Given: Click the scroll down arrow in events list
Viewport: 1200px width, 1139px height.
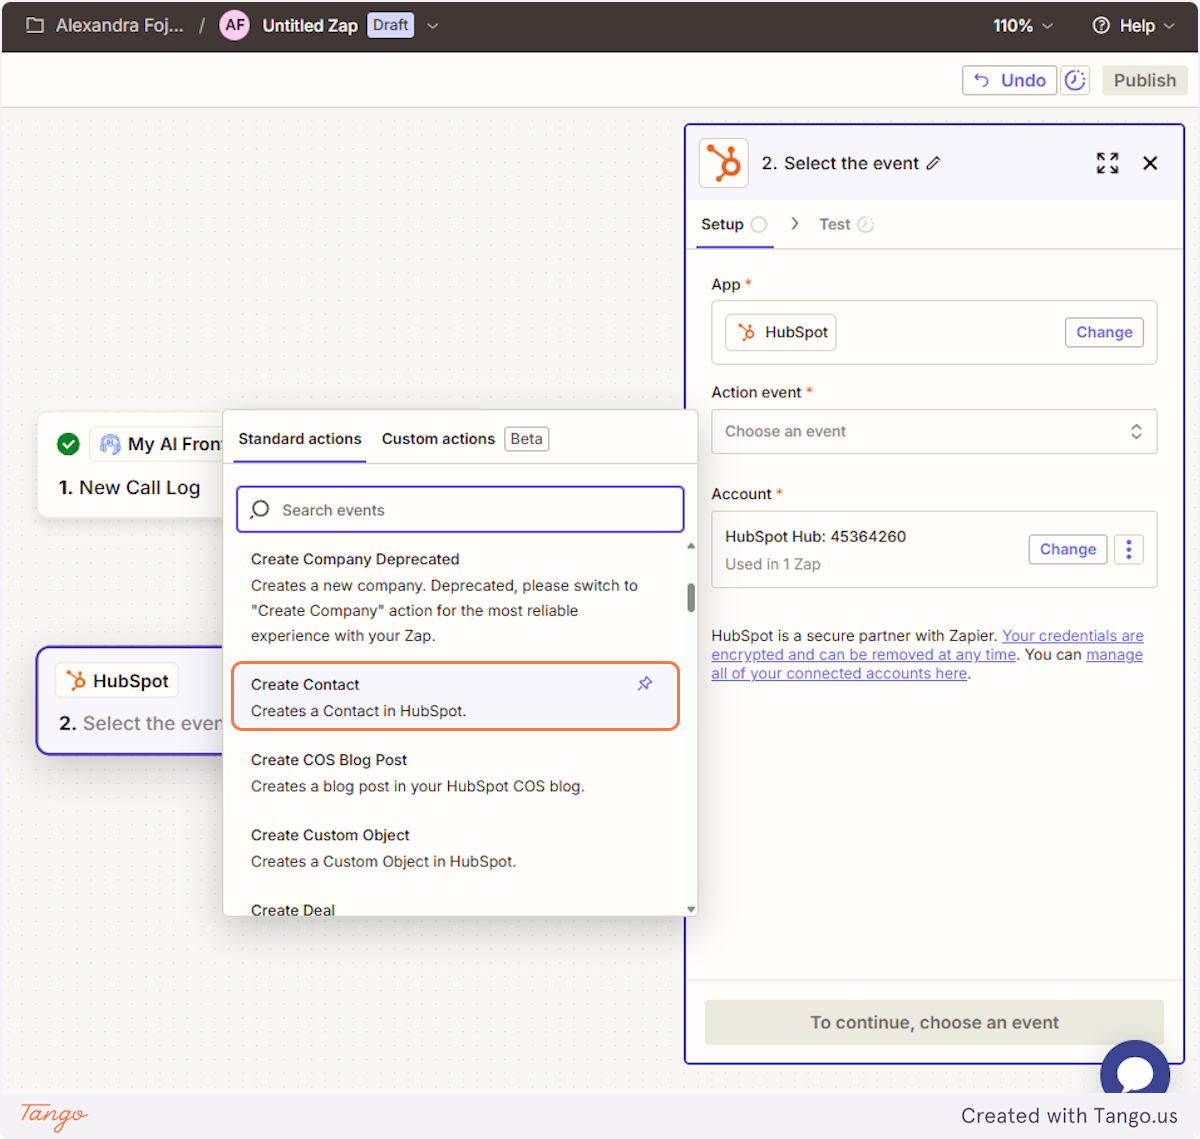Looking at the screenshot, I should pyautogui.click(x=691, y=909).
